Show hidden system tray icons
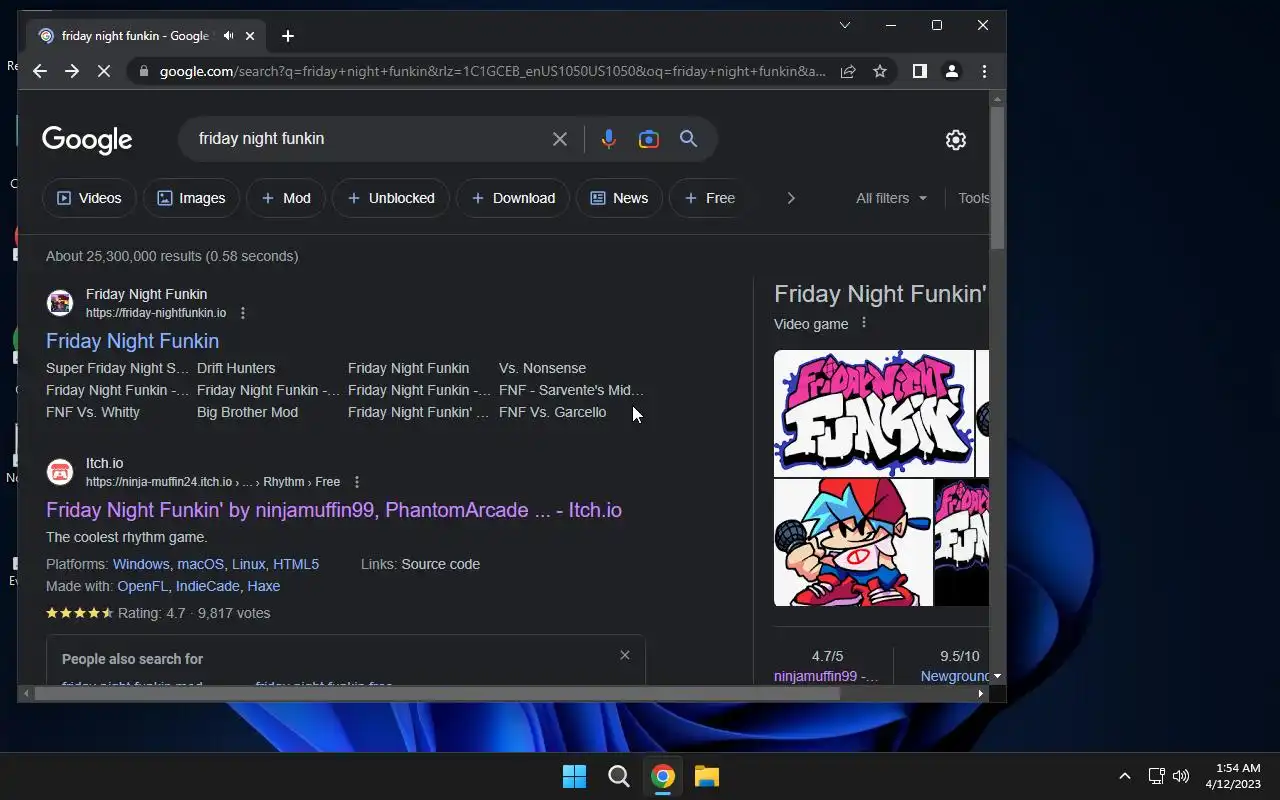The height and width of the screenshot is (800, 1280). (x=1125, y=776)
